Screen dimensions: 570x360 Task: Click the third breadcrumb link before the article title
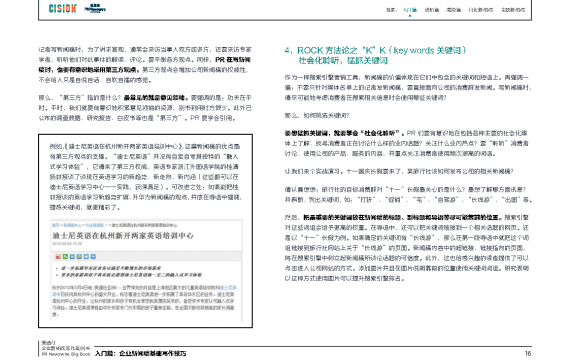point(94,225)
